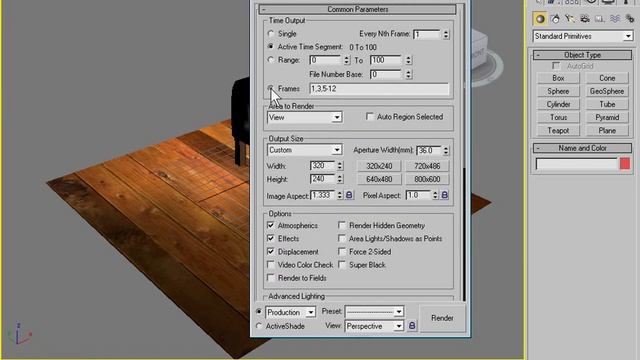Screen dimensions: 640x360
Task: Lock the render View to Perspective
Action: (412, 326)
